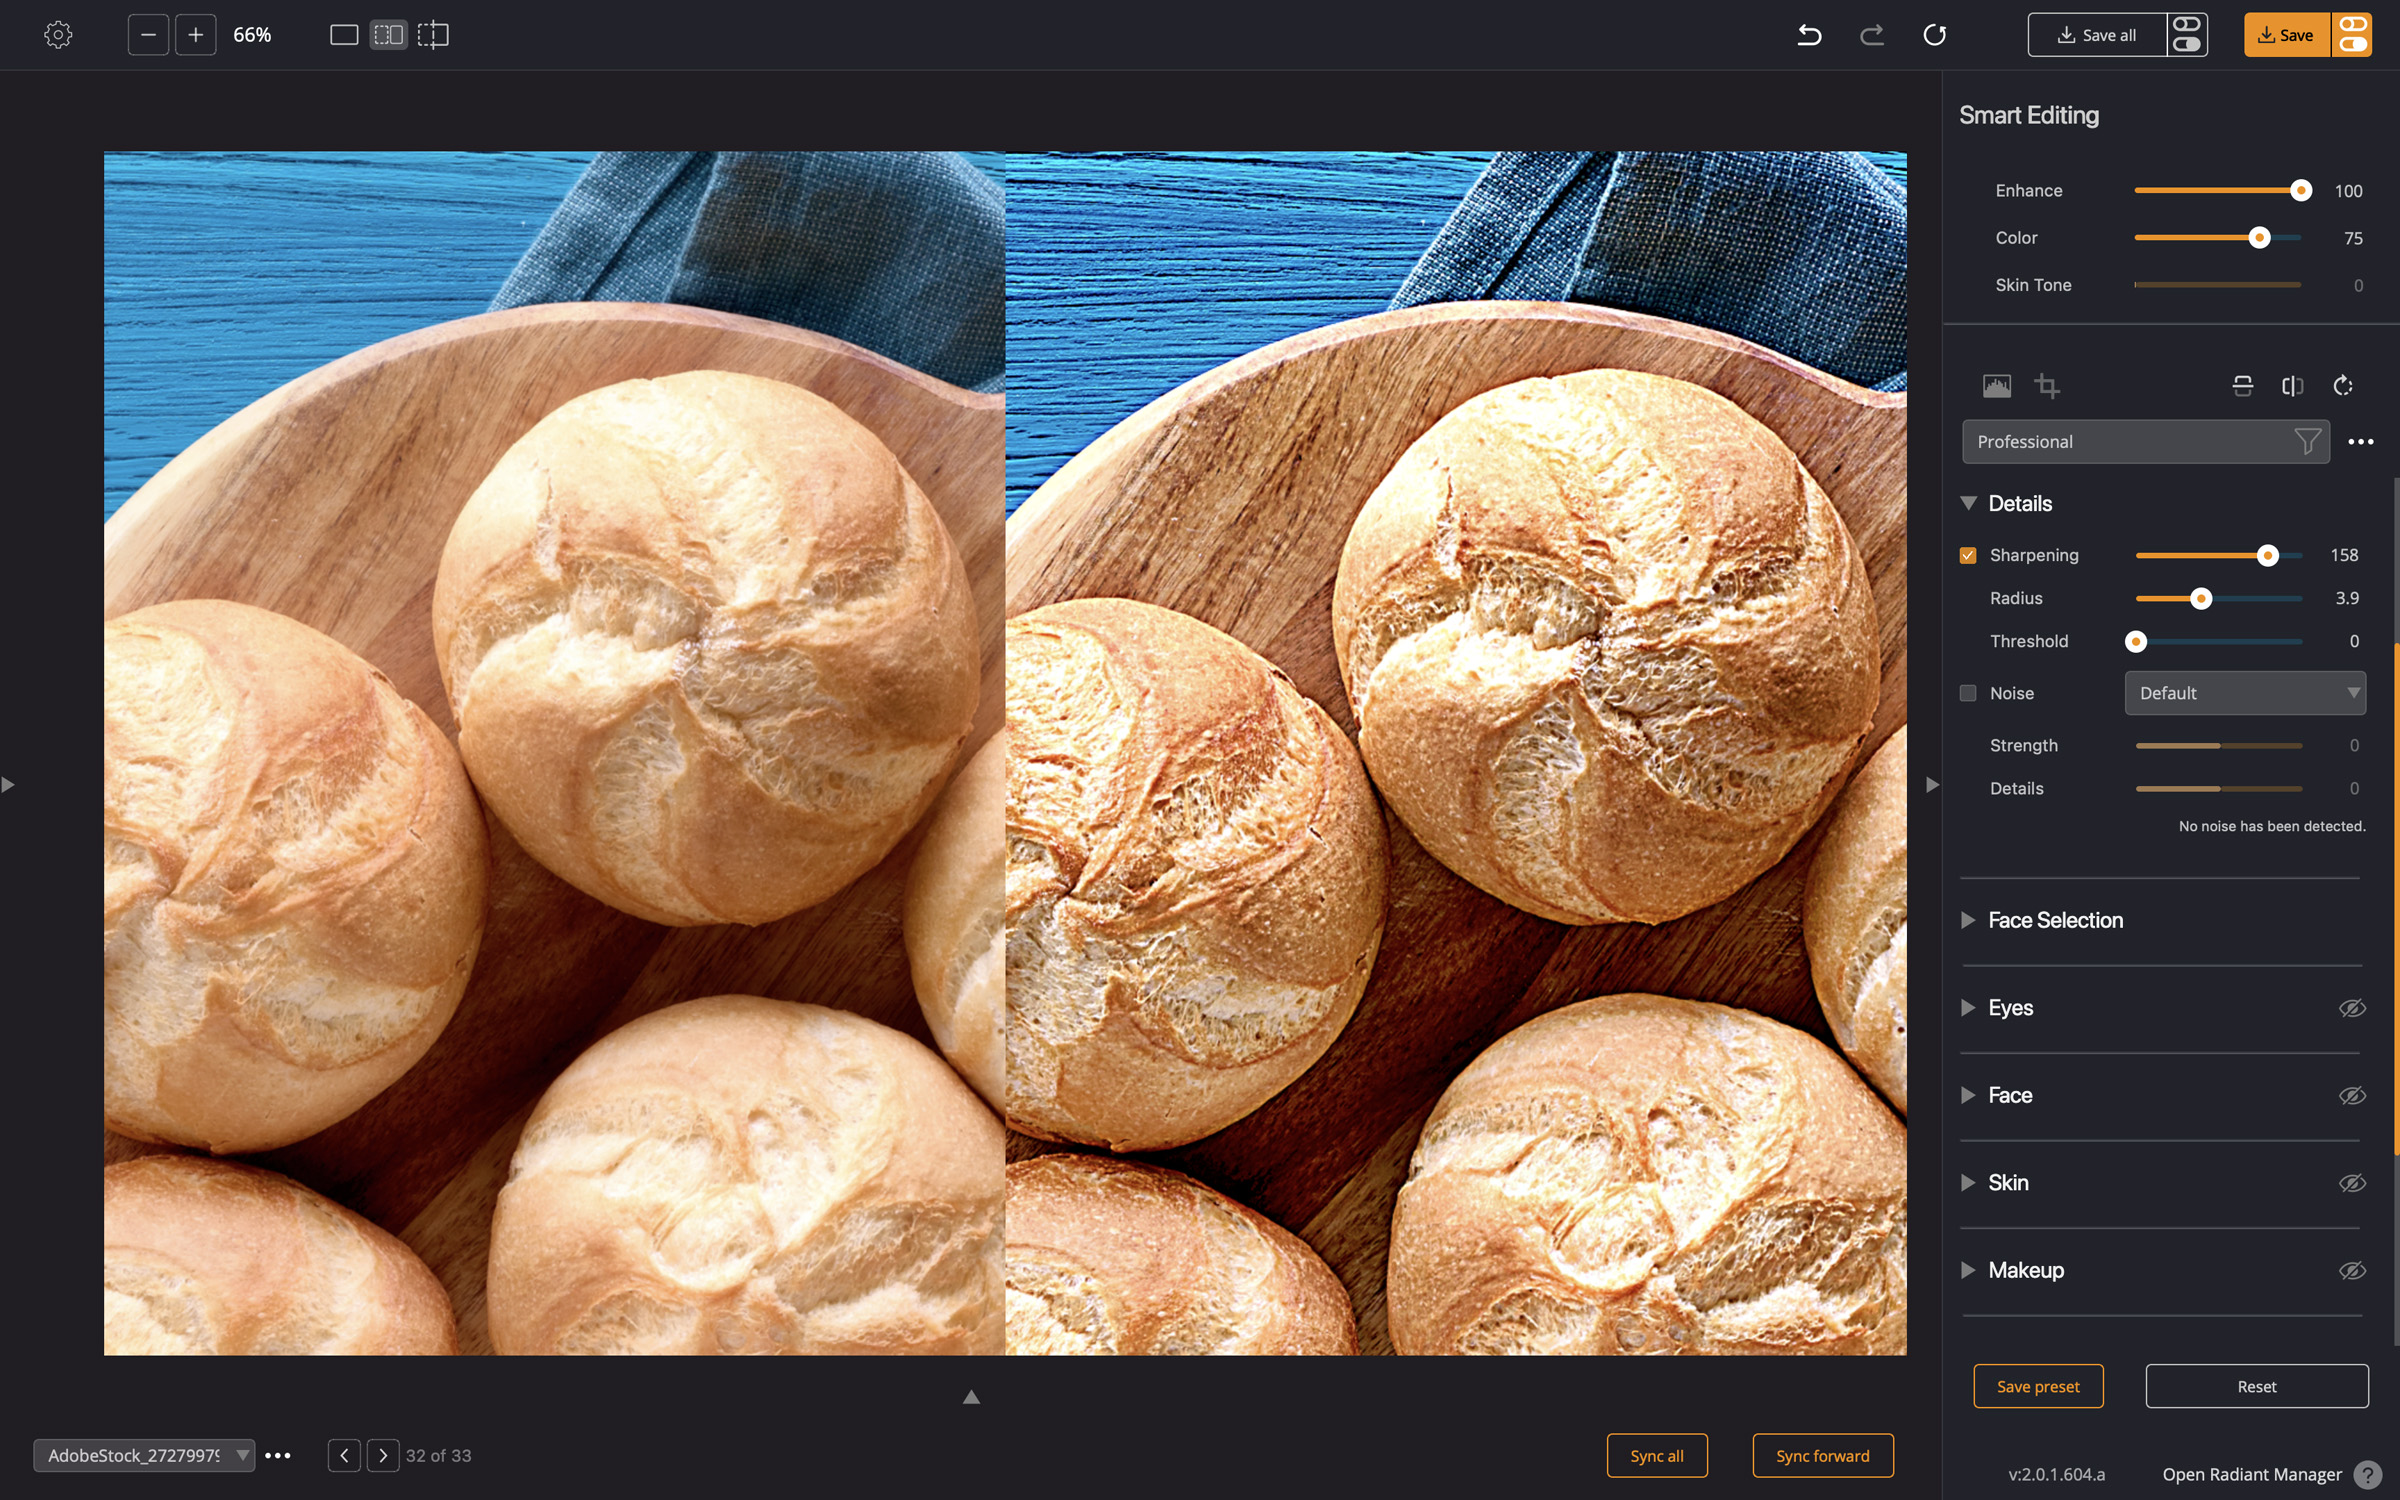Toggle Skin section visibility
This screenshot has height=1500, width=2400.
pos(2352,1183)
